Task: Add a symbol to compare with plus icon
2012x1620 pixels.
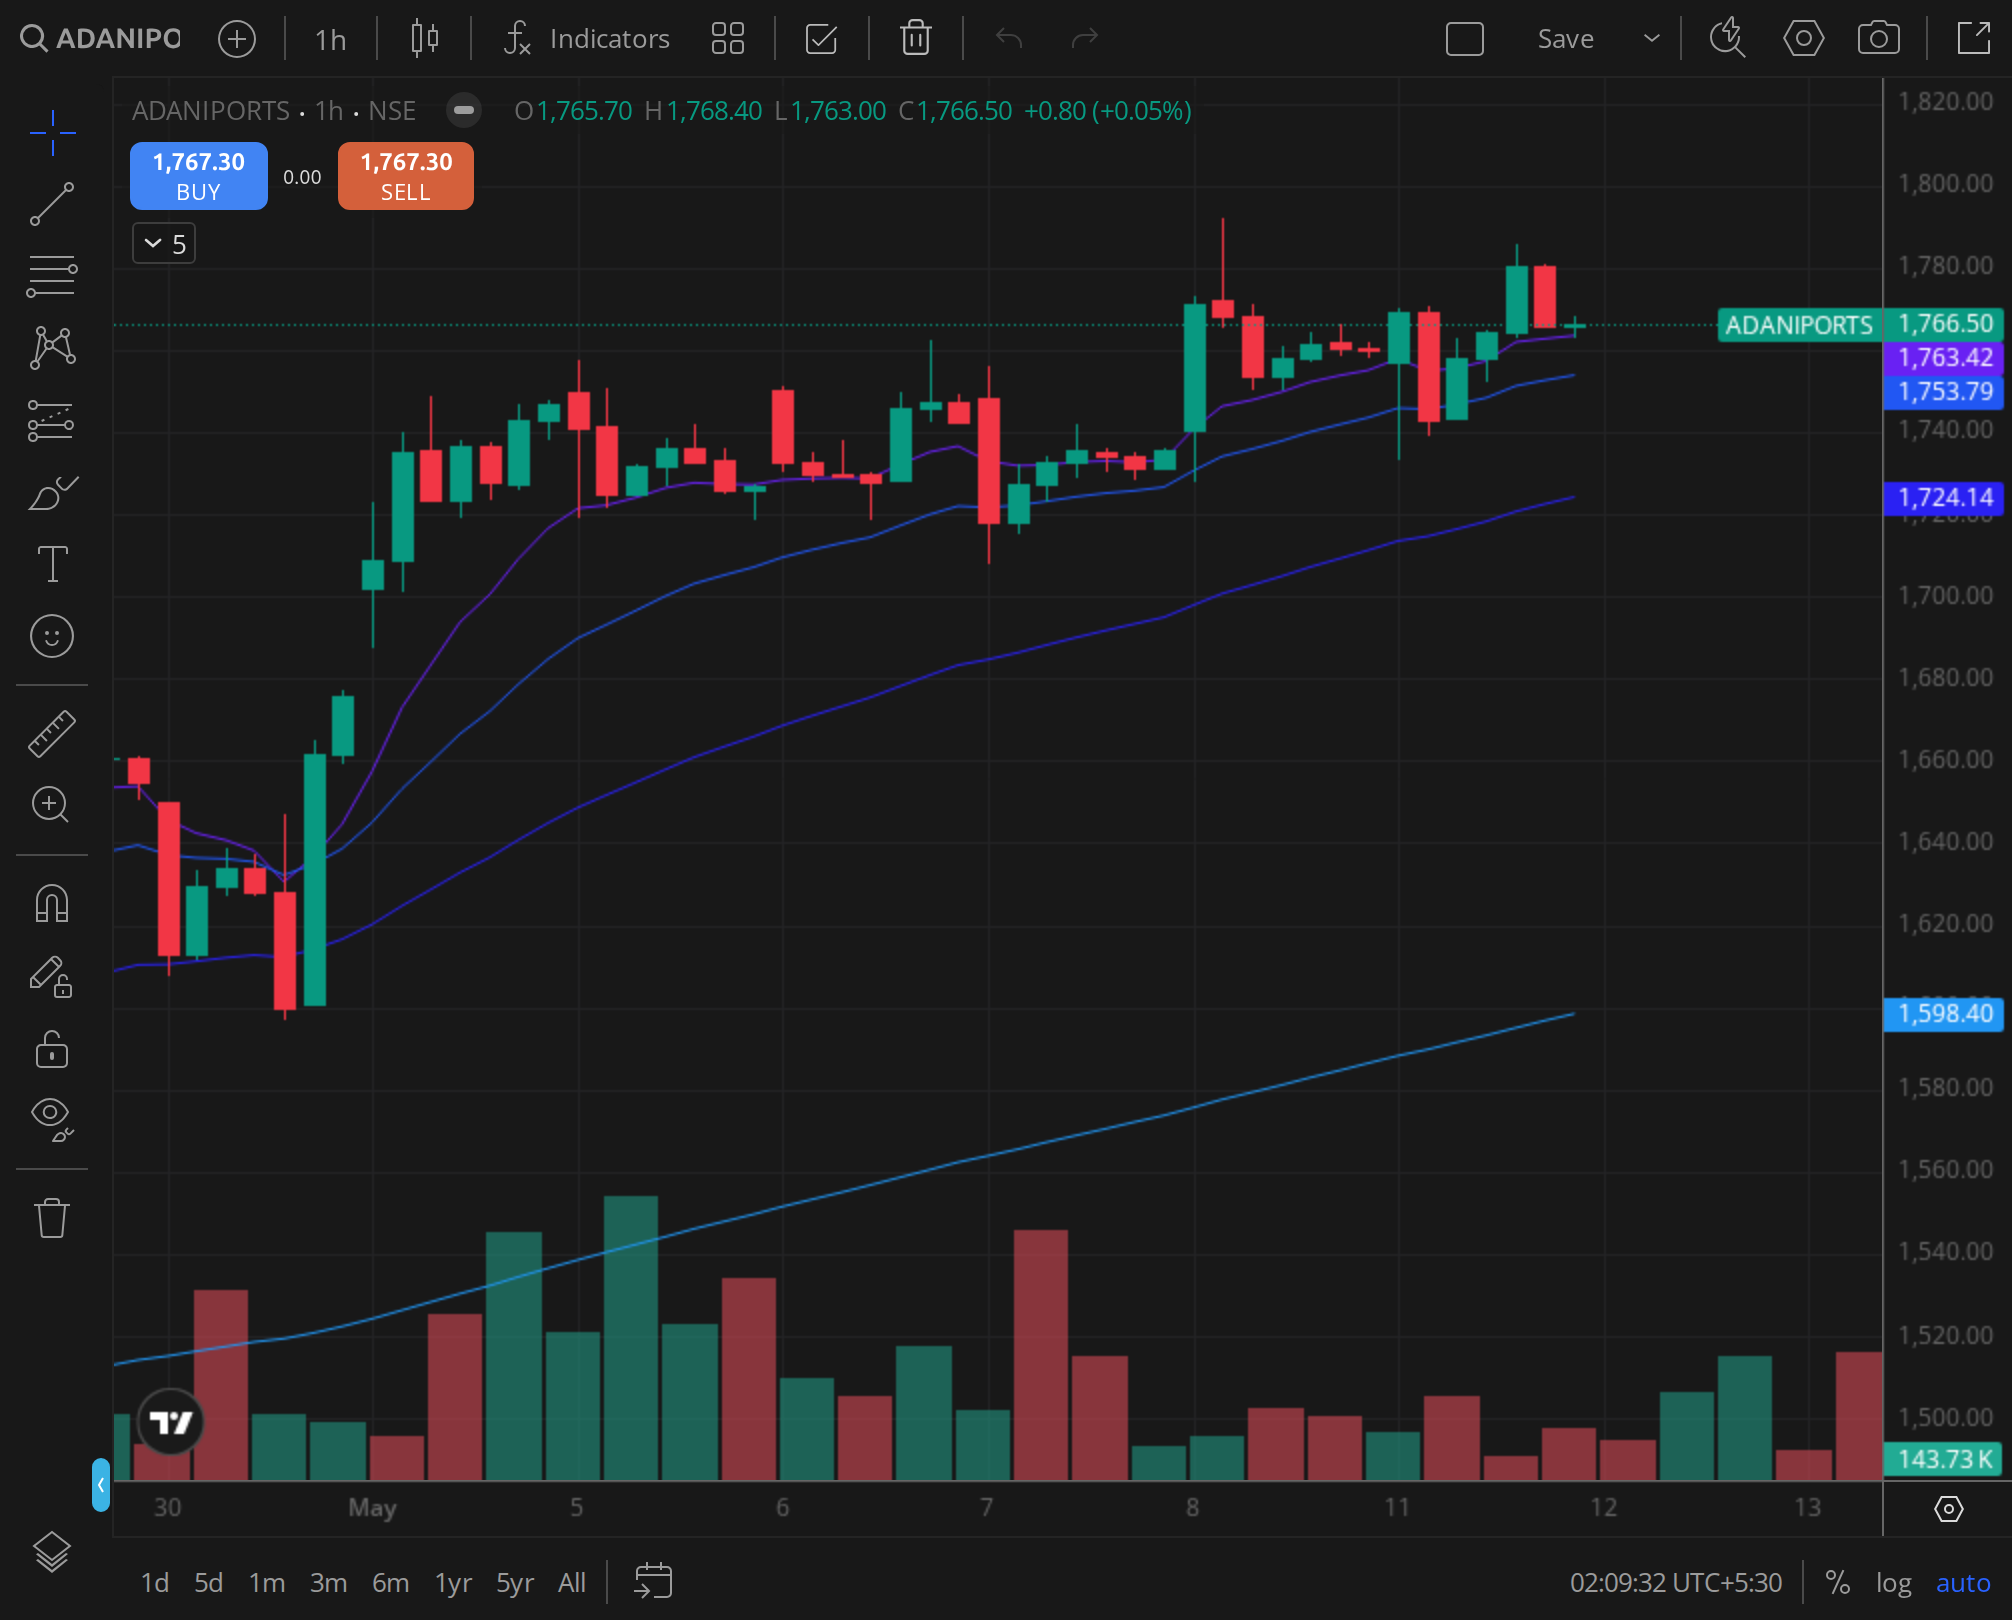Action: (x=237, y=39)
